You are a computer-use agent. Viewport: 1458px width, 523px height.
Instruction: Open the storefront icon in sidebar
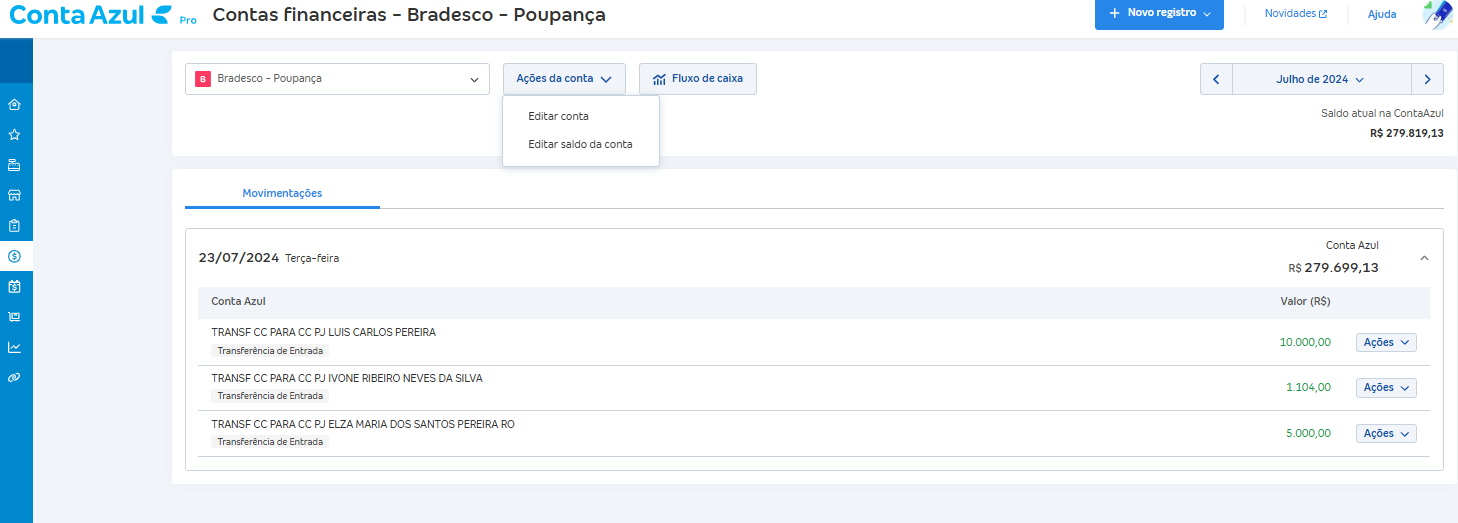14,195
